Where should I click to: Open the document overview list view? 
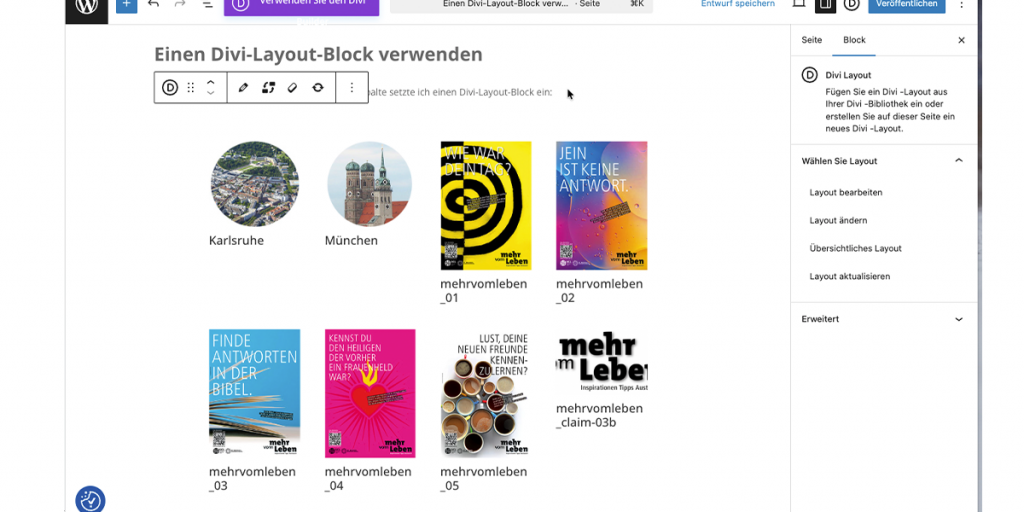click(208, 5)
